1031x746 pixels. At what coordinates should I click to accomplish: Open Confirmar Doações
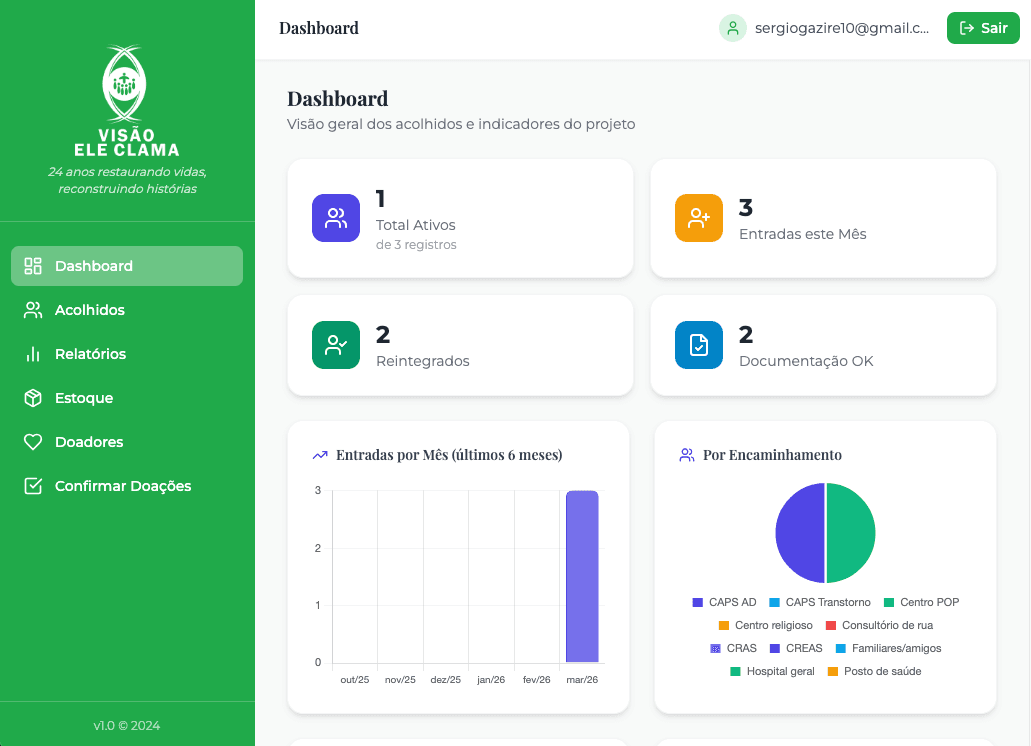127,486
